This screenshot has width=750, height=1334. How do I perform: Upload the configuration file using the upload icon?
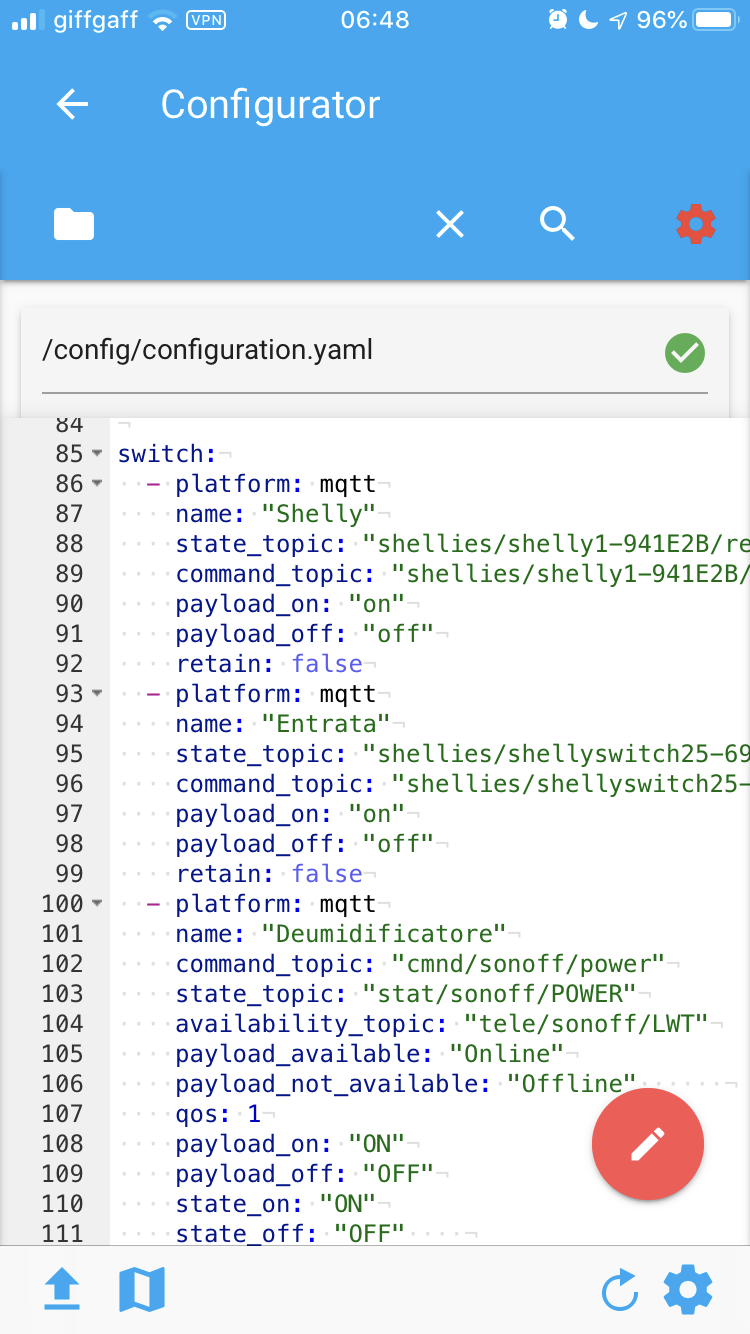pos(62,1289)
